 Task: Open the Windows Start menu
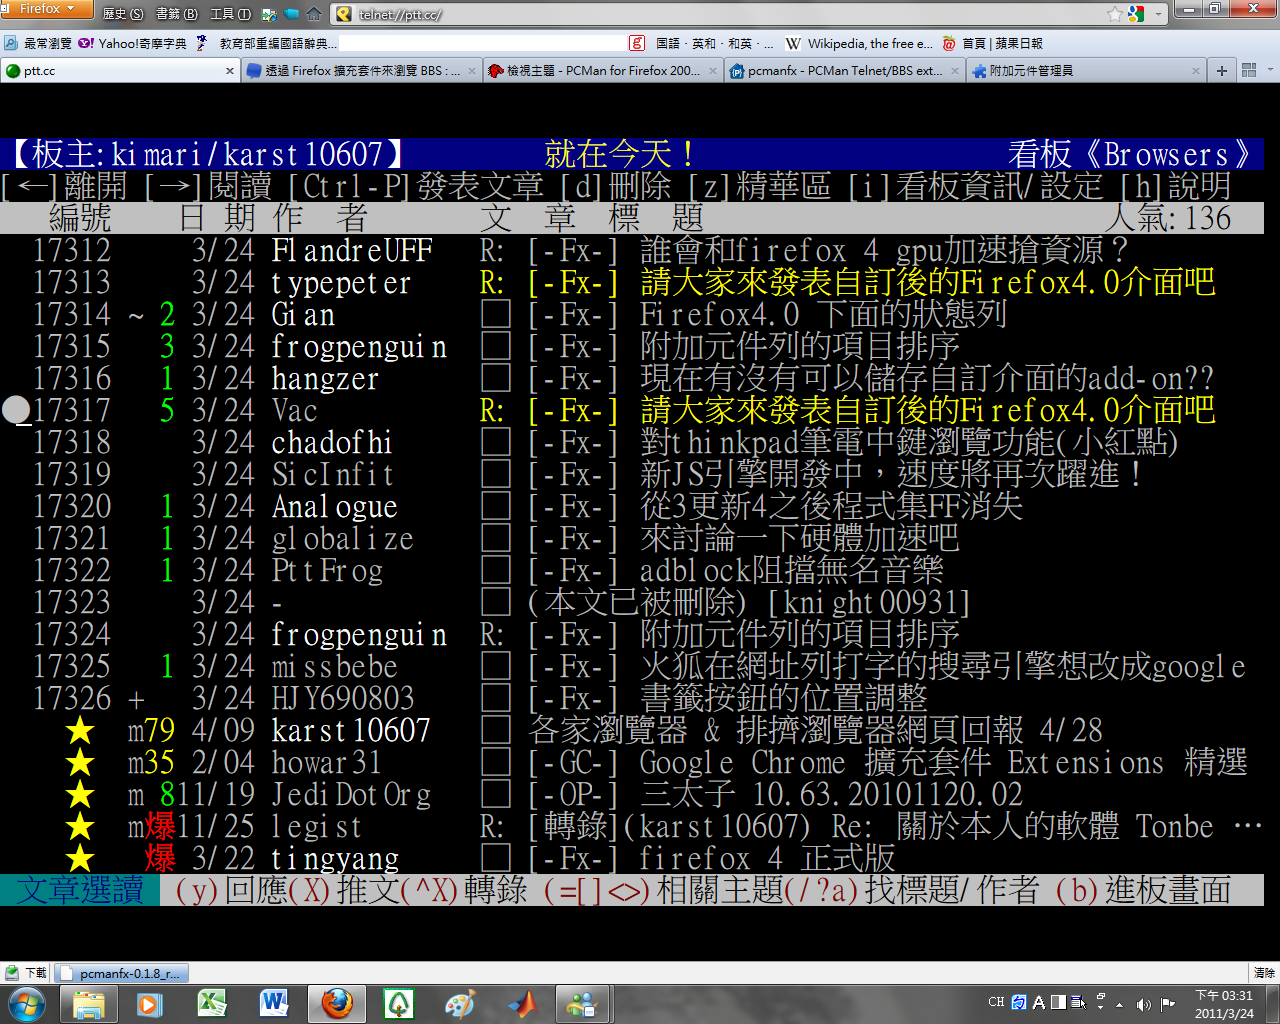tap(26, 1003)
